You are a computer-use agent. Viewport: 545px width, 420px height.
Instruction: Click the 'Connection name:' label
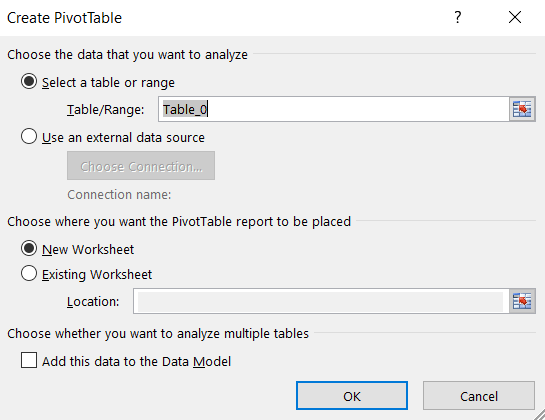coord(119,195)
